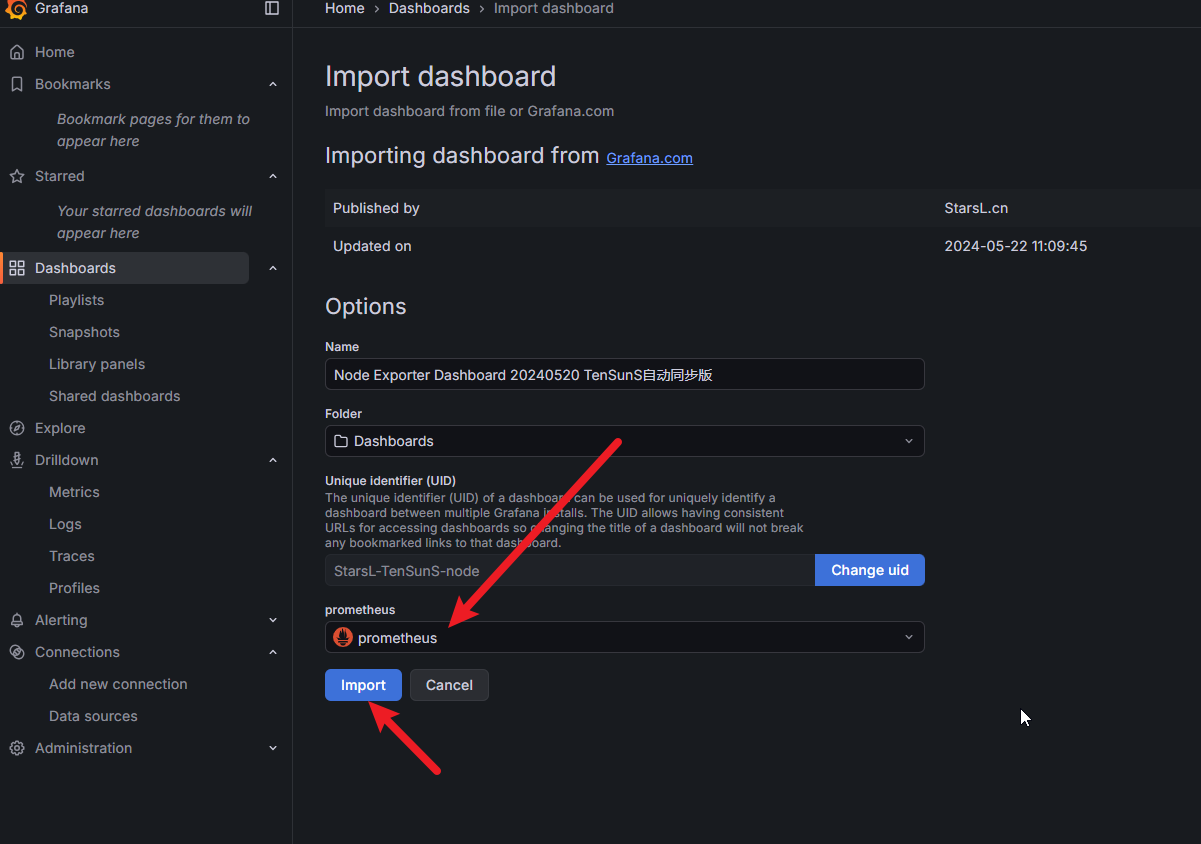Viewport: 1201px width, 844px height.
Task: Click the Dashboards grid icon
Action: pyautogui.click(x=17, y=268)
